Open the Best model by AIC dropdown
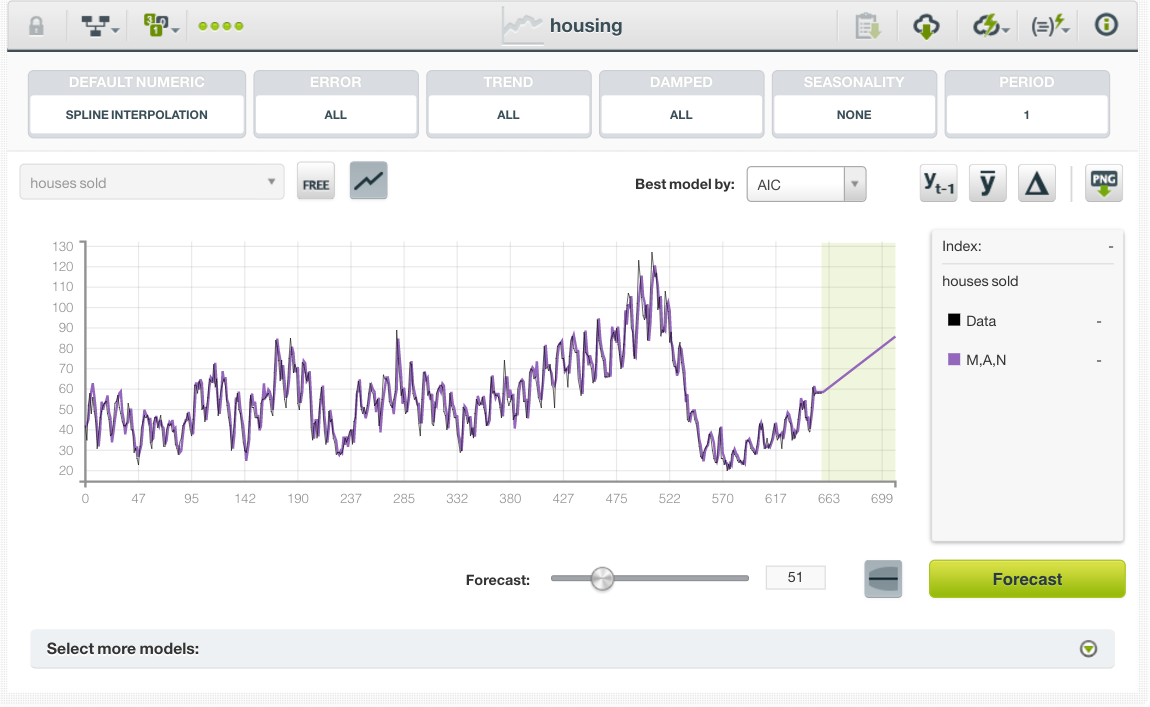1150x707 pixels. tap(806, 183)
